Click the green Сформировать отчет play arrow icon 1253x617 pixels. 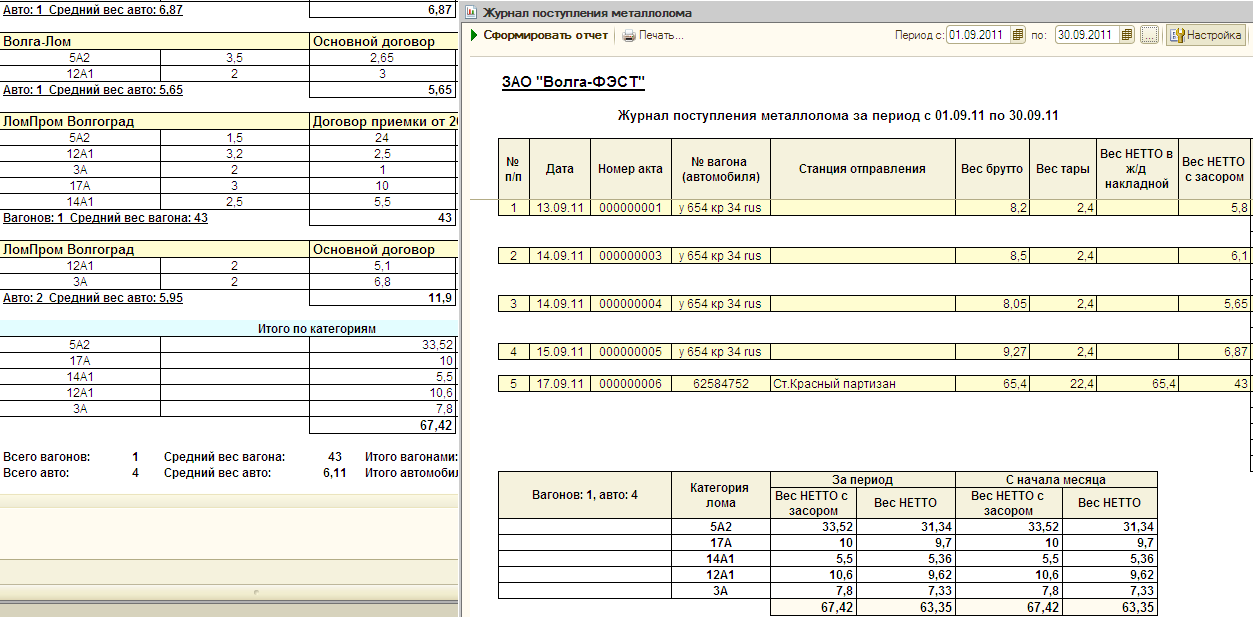click(x=474, y=35)
